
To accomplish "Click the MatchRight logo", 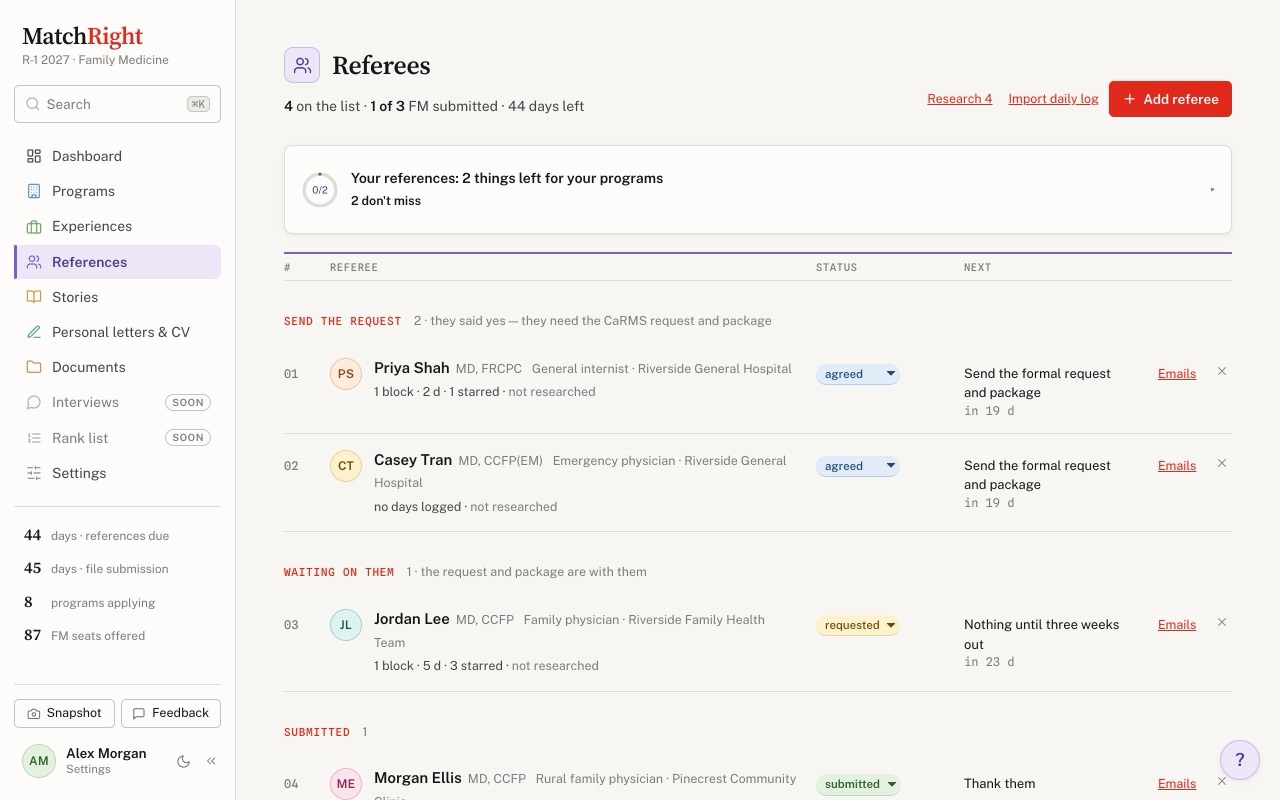I will (x=82, y=37).
